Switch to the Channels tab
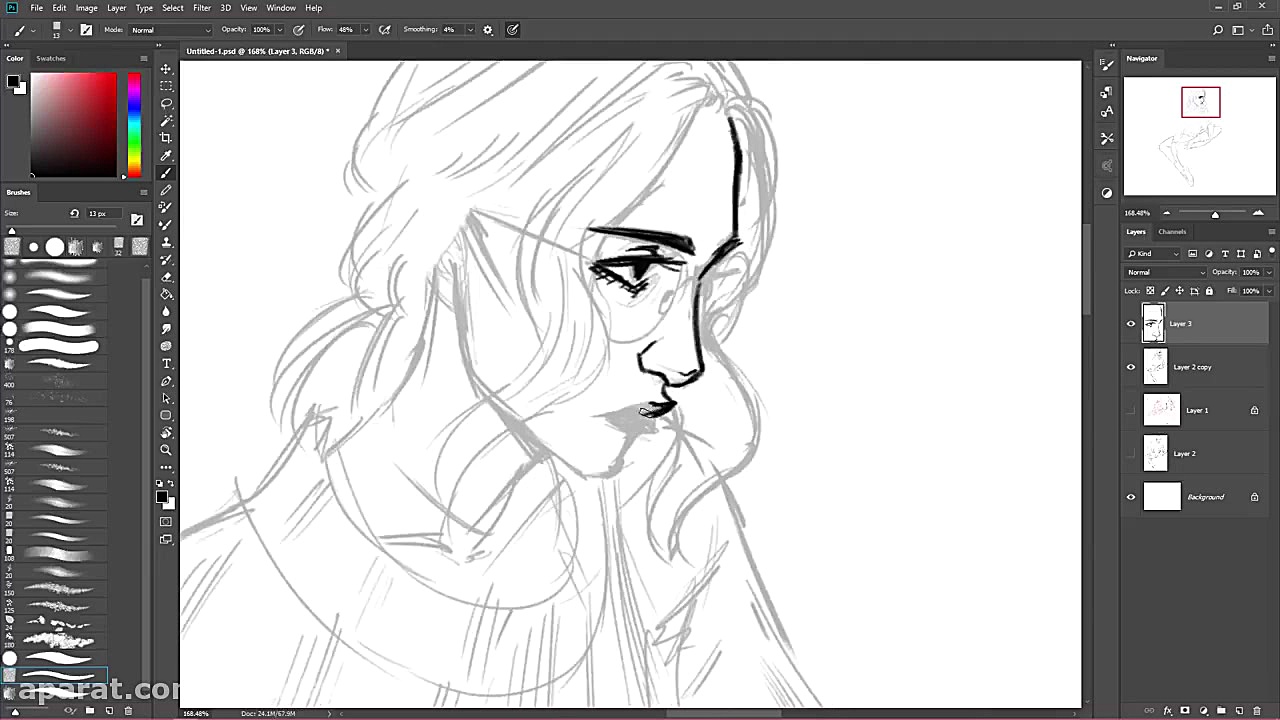 click(x=1172, y=232)
